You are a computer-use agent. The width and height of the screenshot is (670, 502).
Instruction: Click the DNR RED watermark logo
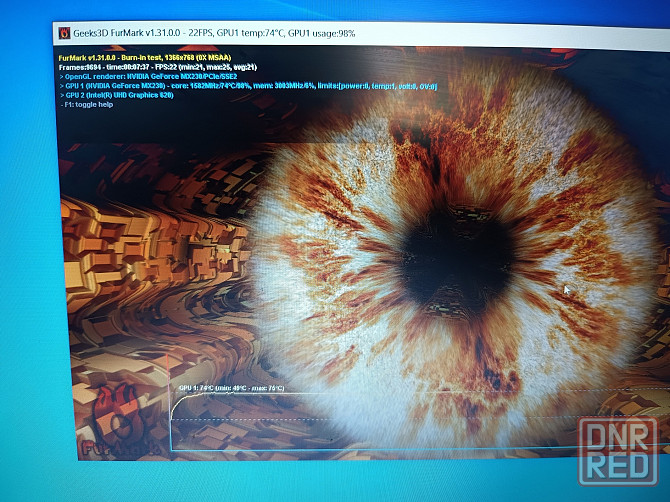[618, 452]
